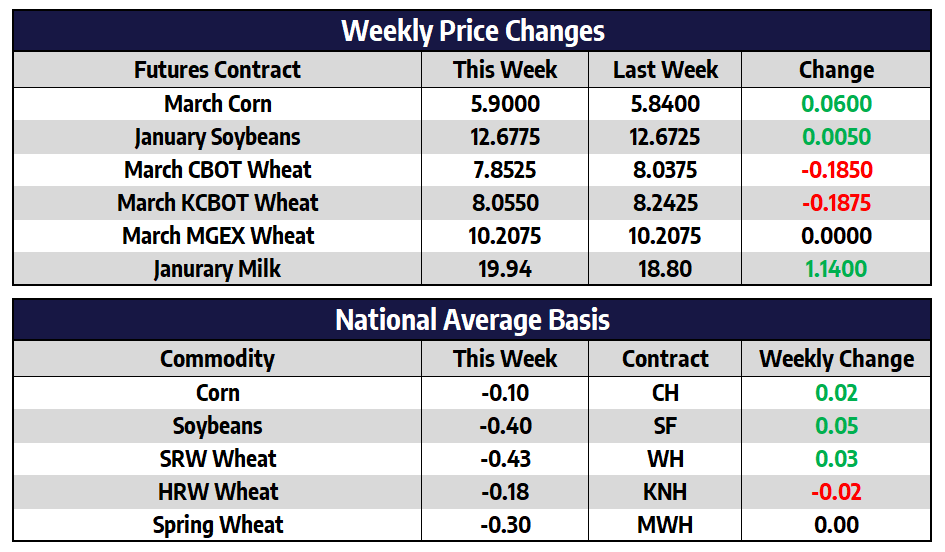
Task: Select the March Corn change value 0.0600
Action: 836,104
